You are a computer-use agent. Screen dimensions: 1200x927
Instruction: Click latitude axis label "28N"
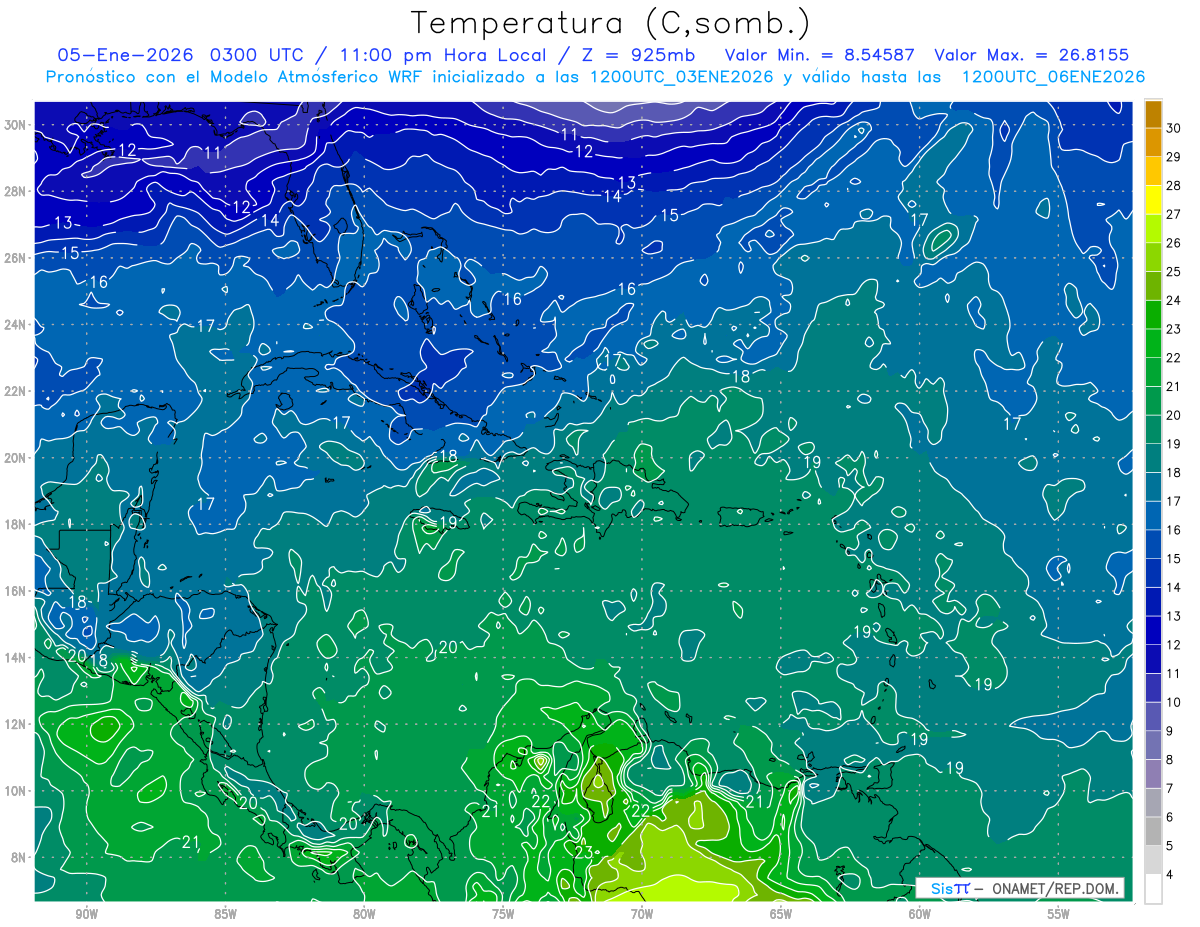point(16,191)
